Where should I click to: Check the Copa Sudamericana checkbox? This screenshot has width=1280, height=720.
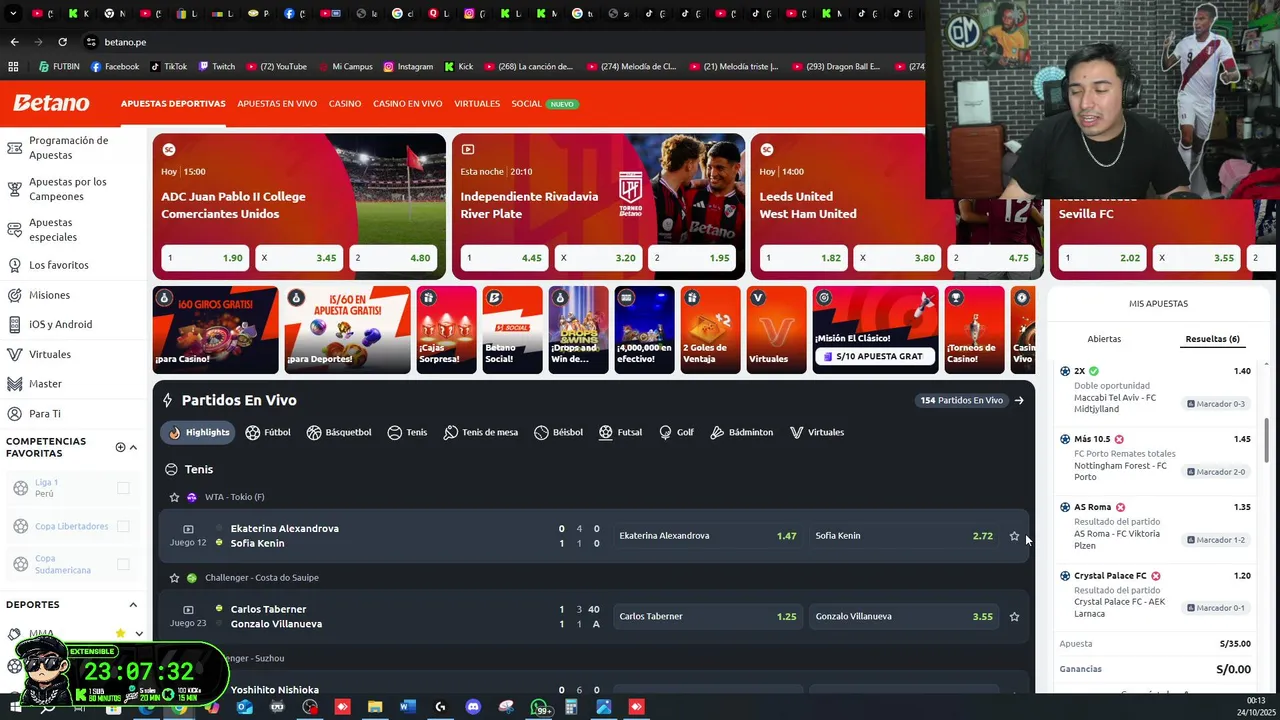pyautogui.click(x=123, y=564)
